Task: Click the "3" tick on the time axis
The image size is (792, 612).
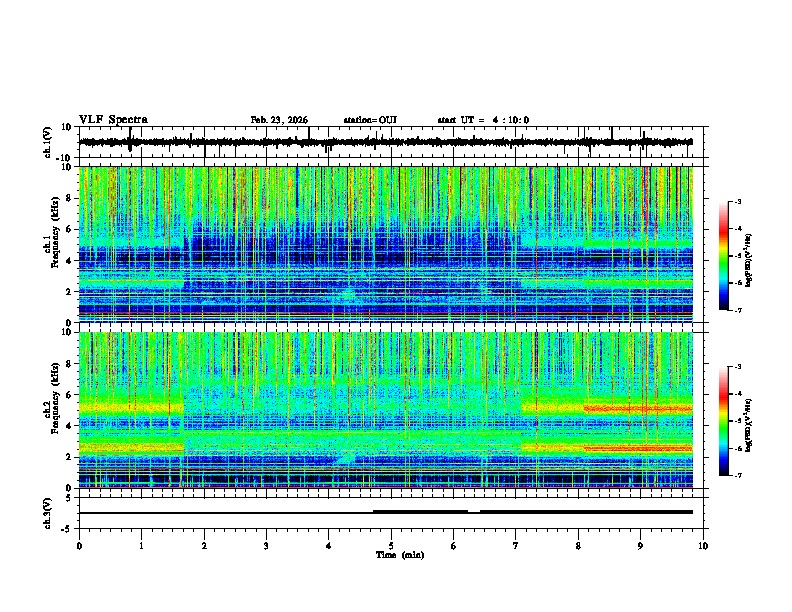Action: pyautogui.click(x=266, y=546)
